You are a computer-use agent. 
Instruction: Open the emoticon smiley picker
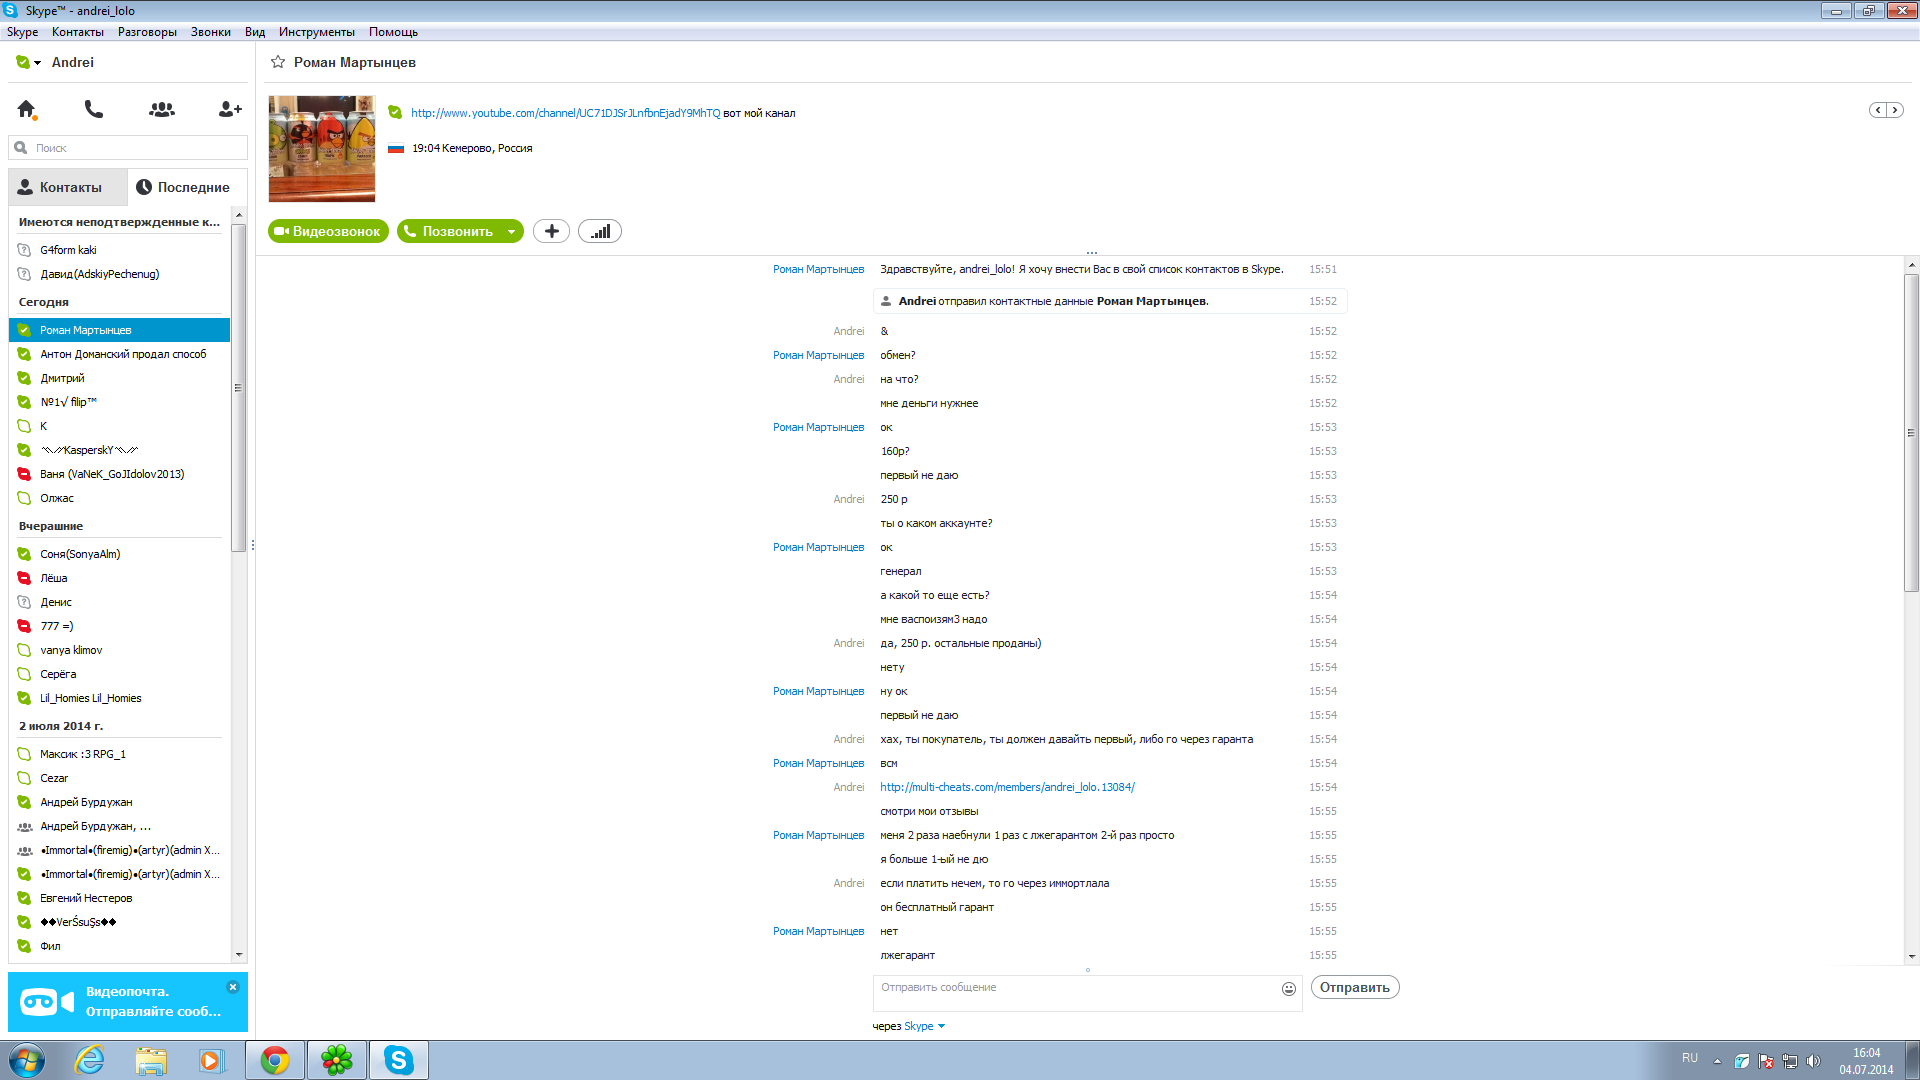pyautogui.click(x=1289, y=989)
